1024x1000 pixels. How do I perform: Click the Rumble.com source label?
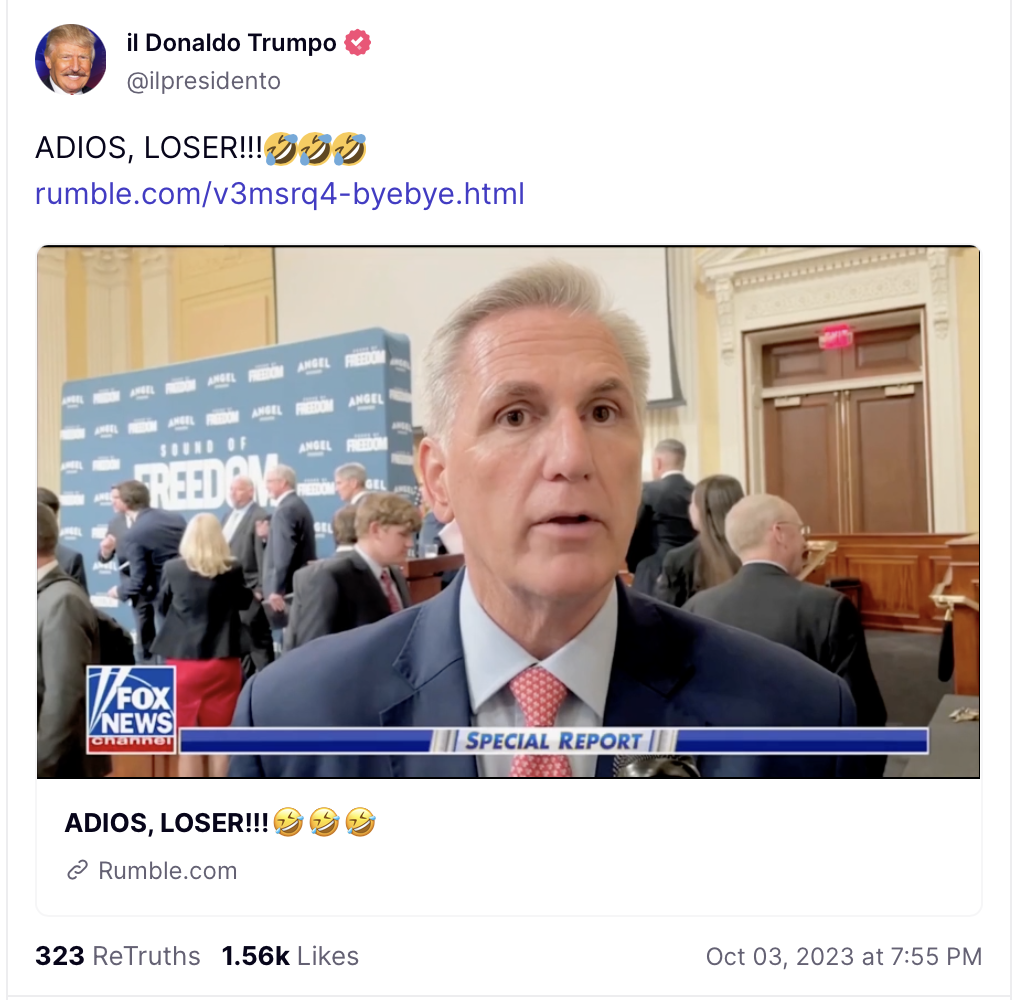(x=168, y=871)
